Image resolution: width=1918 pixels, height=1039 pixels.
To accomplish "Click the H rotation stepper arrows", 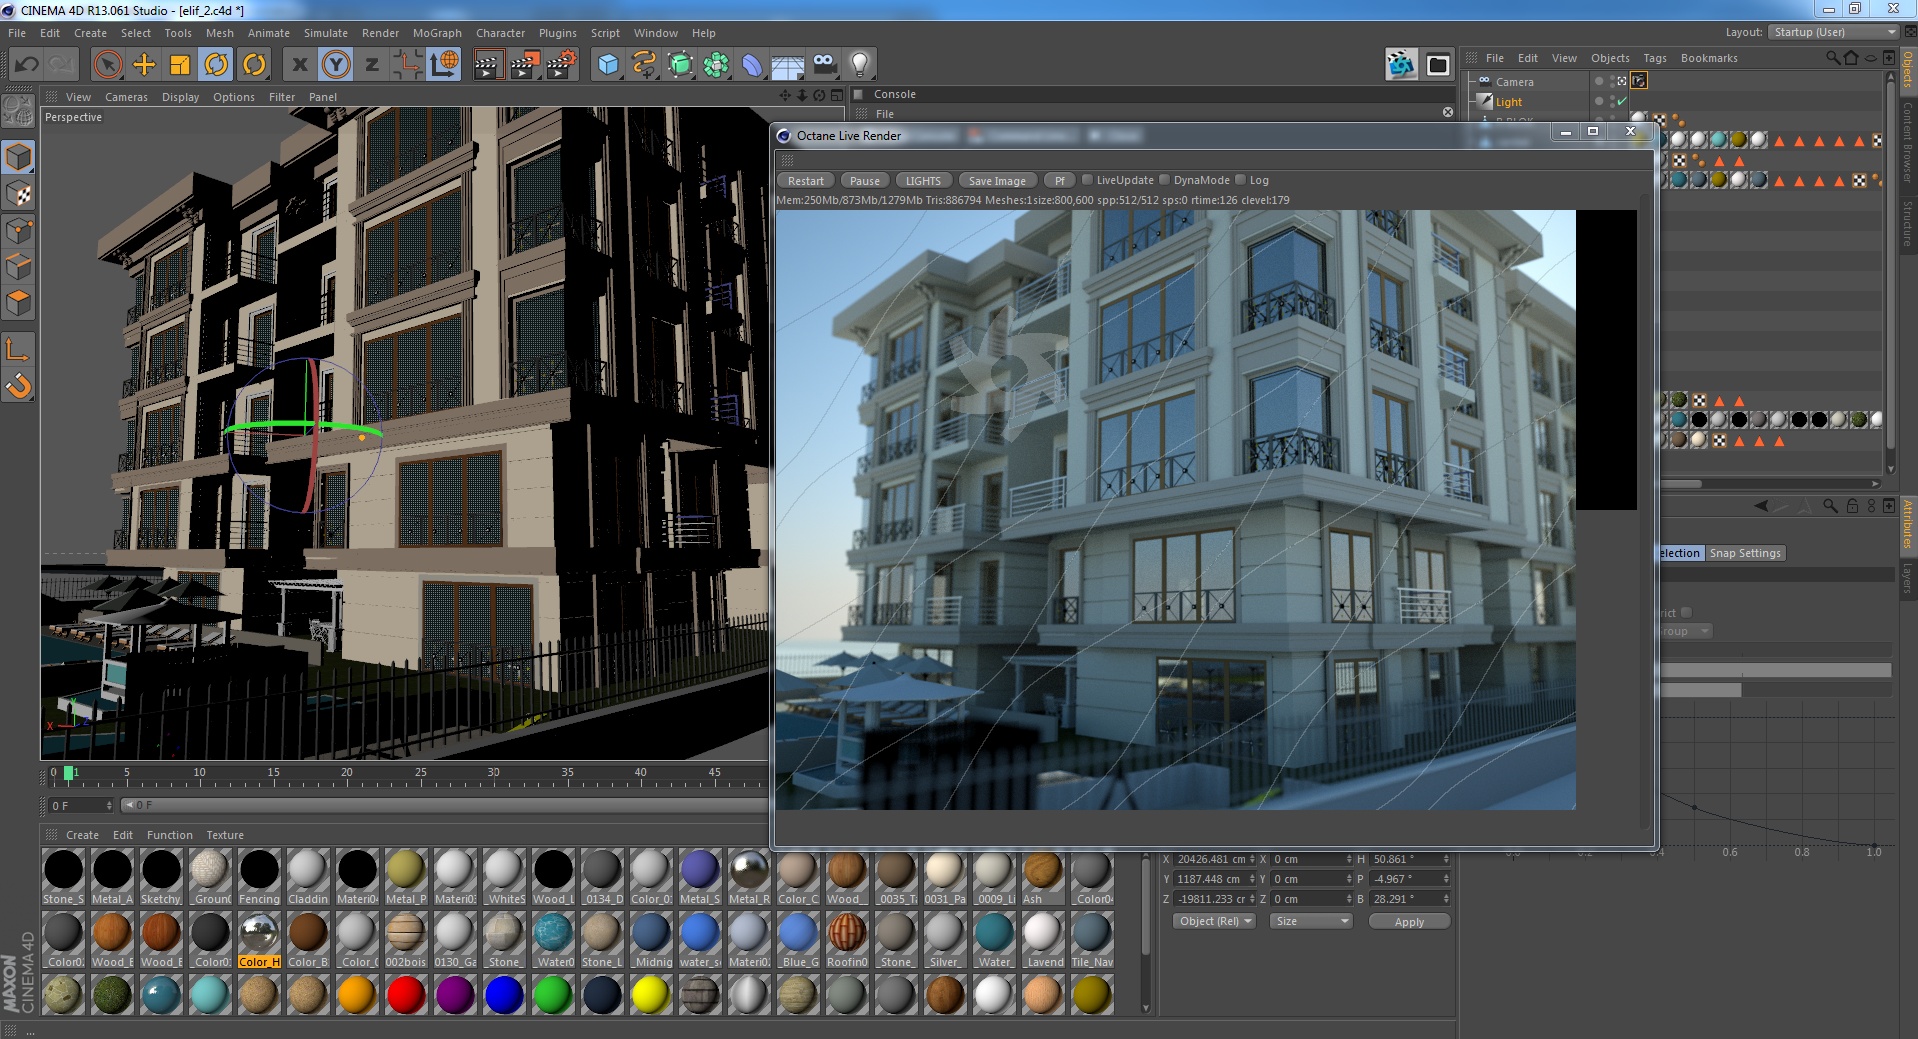I will 1446,859.
